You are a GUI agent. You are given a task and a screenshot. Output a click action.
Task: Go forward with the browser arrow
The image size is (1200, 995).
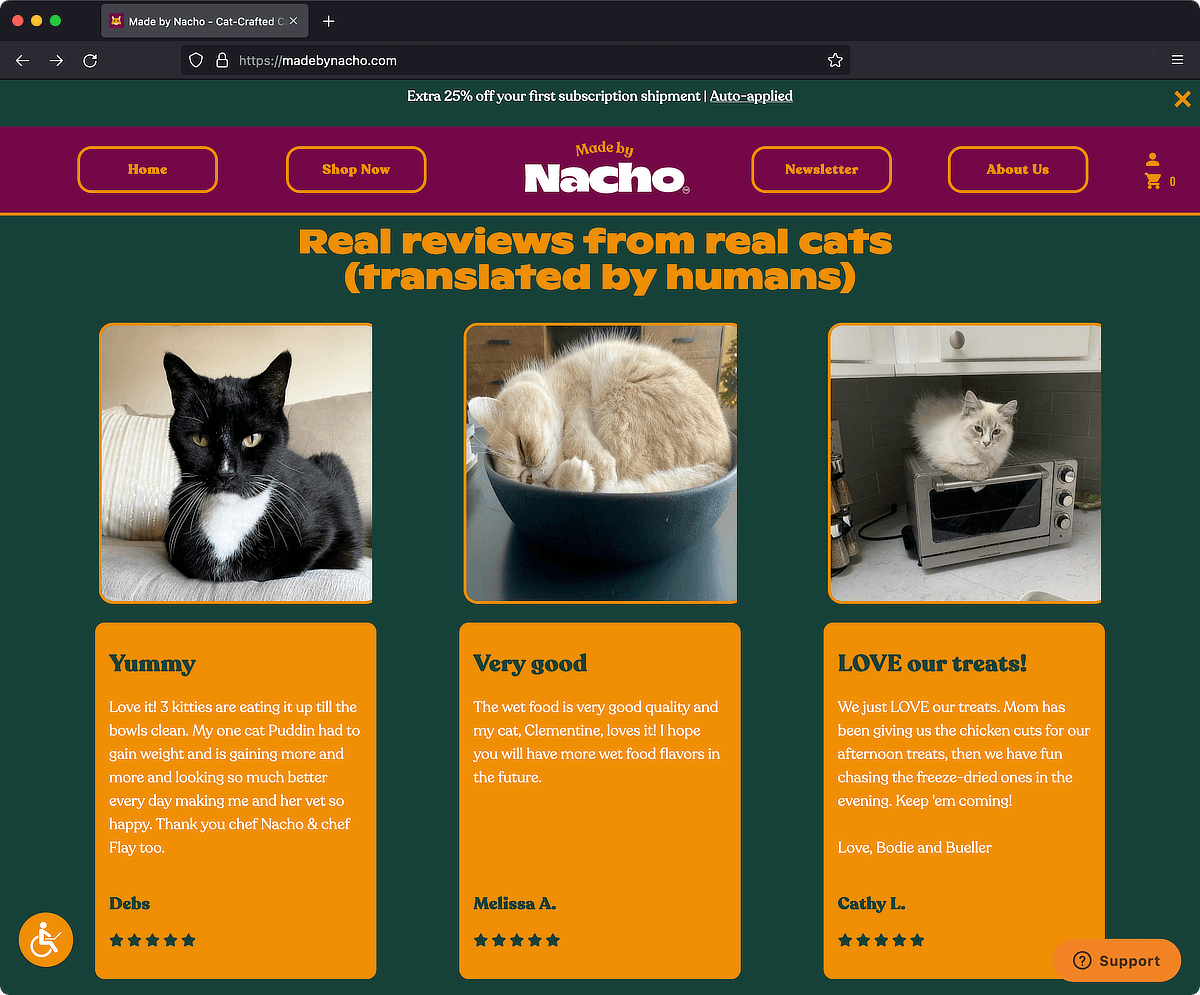coord(56,61)
